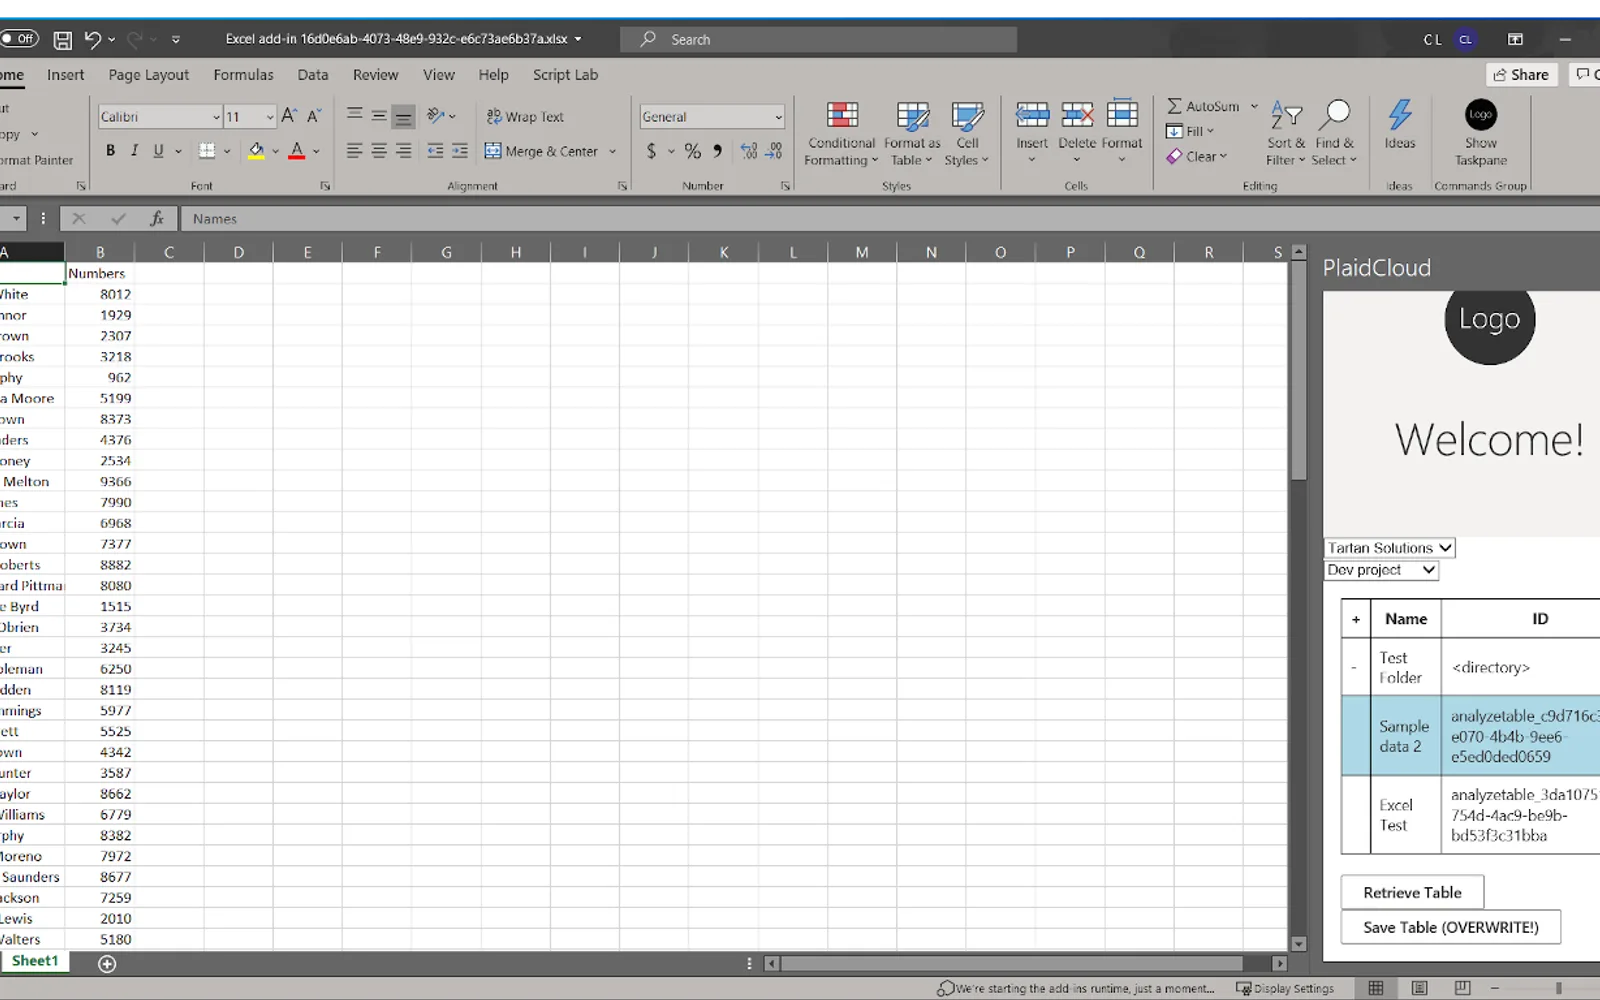This screenshot has width=1600, height=1000.
Task: Open the font size dropdown
Action: coord(269,117)
